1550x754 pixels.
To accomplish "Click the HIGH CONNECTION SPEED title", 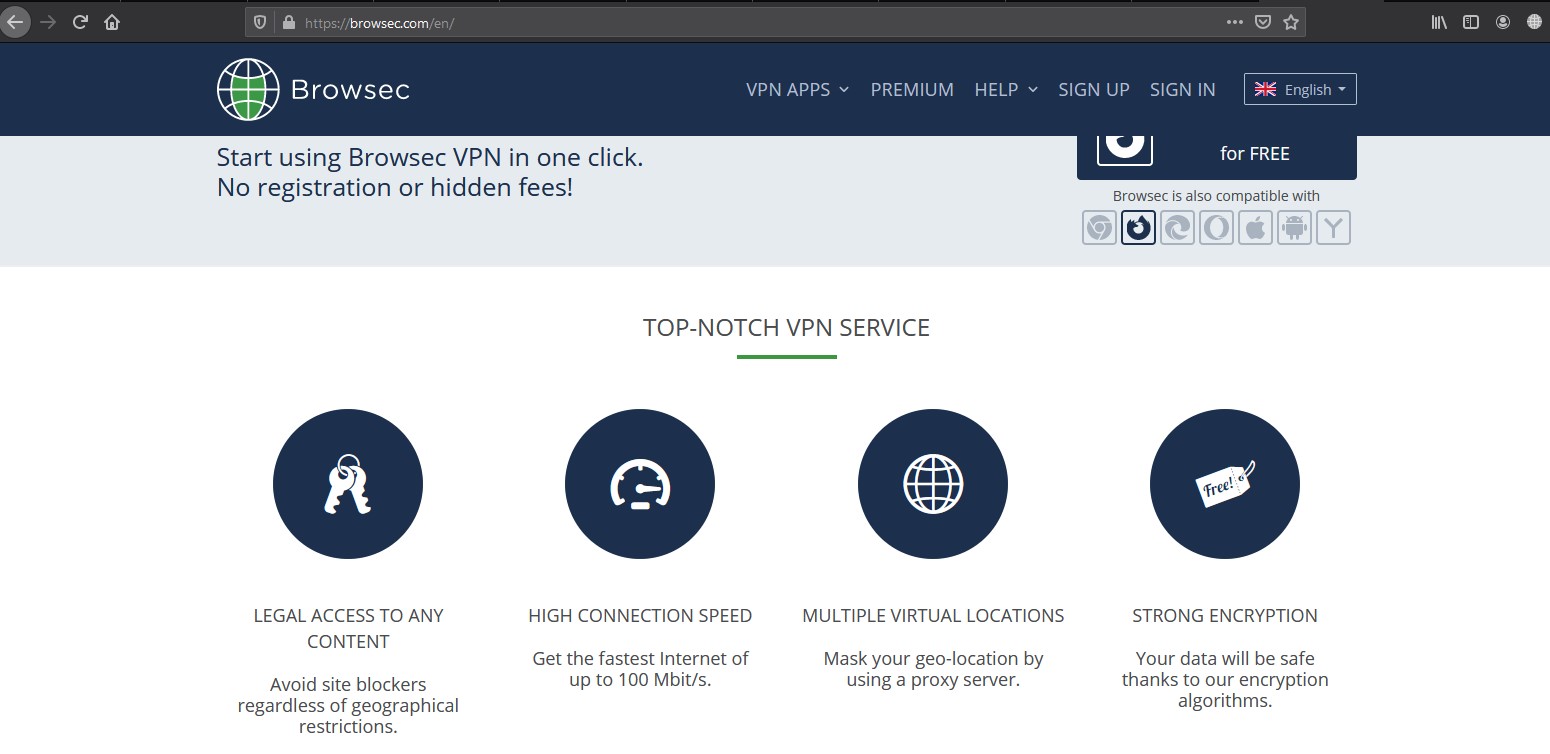I will pyautogui.click(x=640, y=616).
